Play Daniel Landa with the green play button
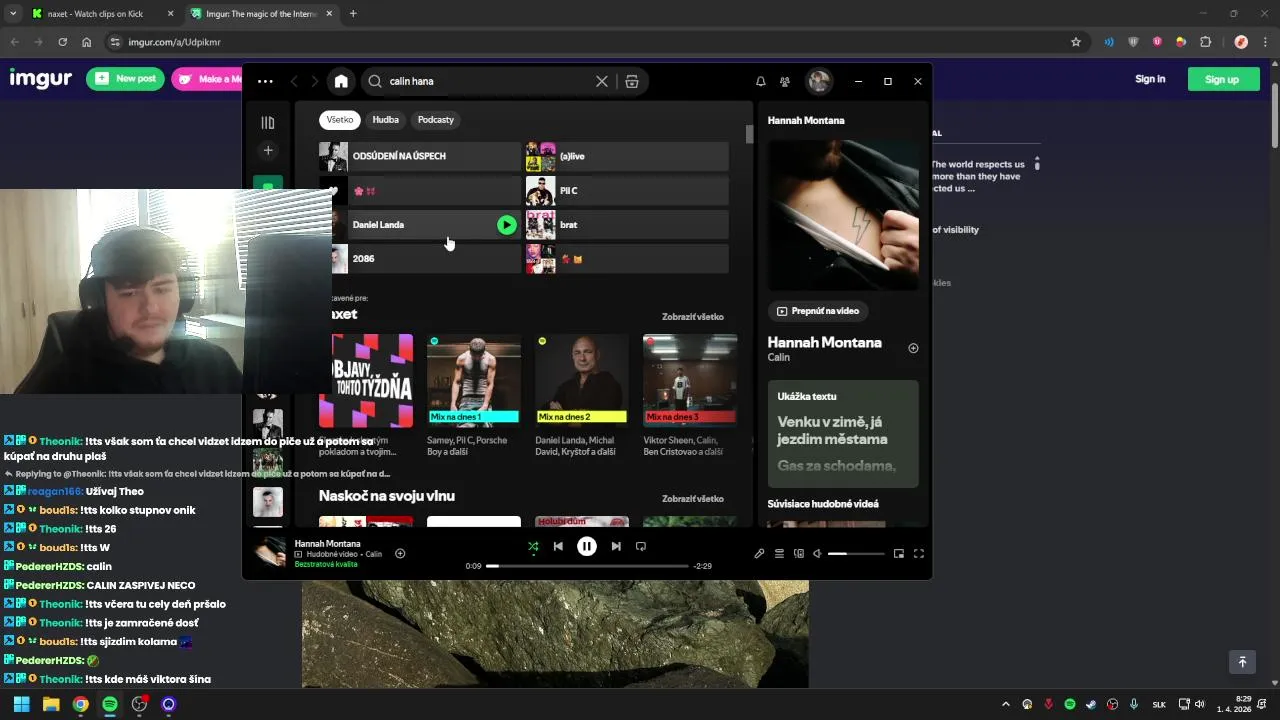1280x720 pixels. [507, 225]
